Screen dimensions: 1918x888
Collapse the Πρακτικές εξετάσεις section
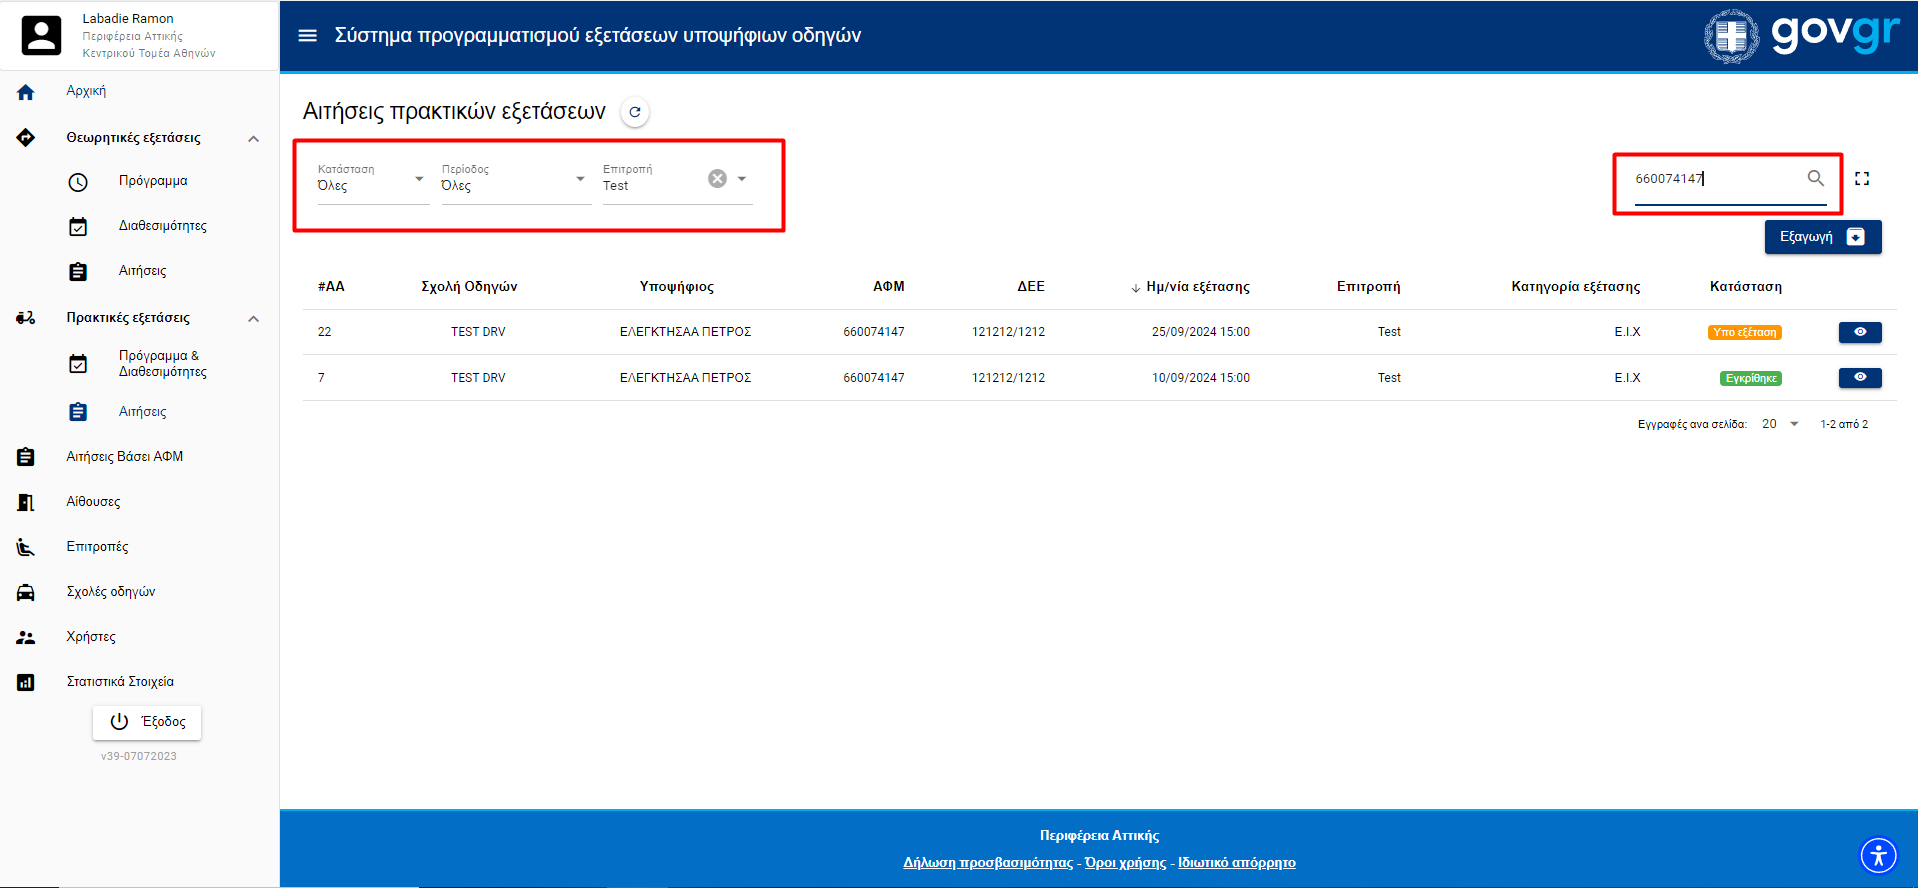[254, 319]
